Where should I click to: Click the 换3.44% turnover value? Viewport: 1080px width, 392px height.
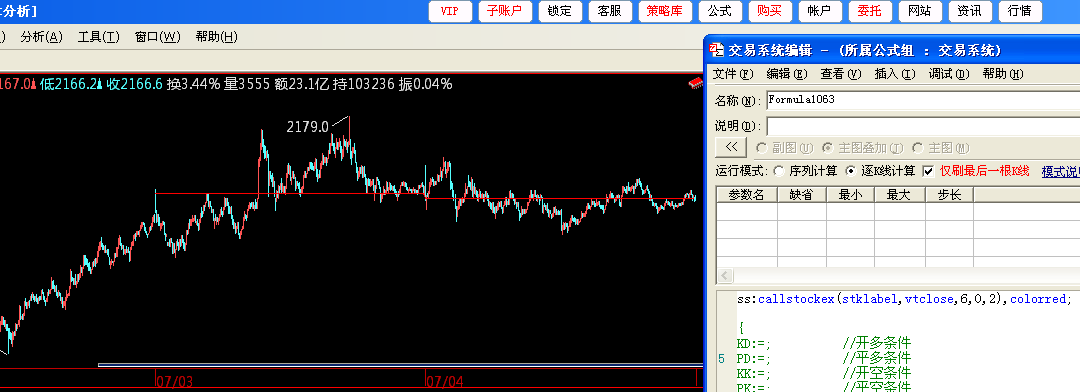(x=194, y=84)
